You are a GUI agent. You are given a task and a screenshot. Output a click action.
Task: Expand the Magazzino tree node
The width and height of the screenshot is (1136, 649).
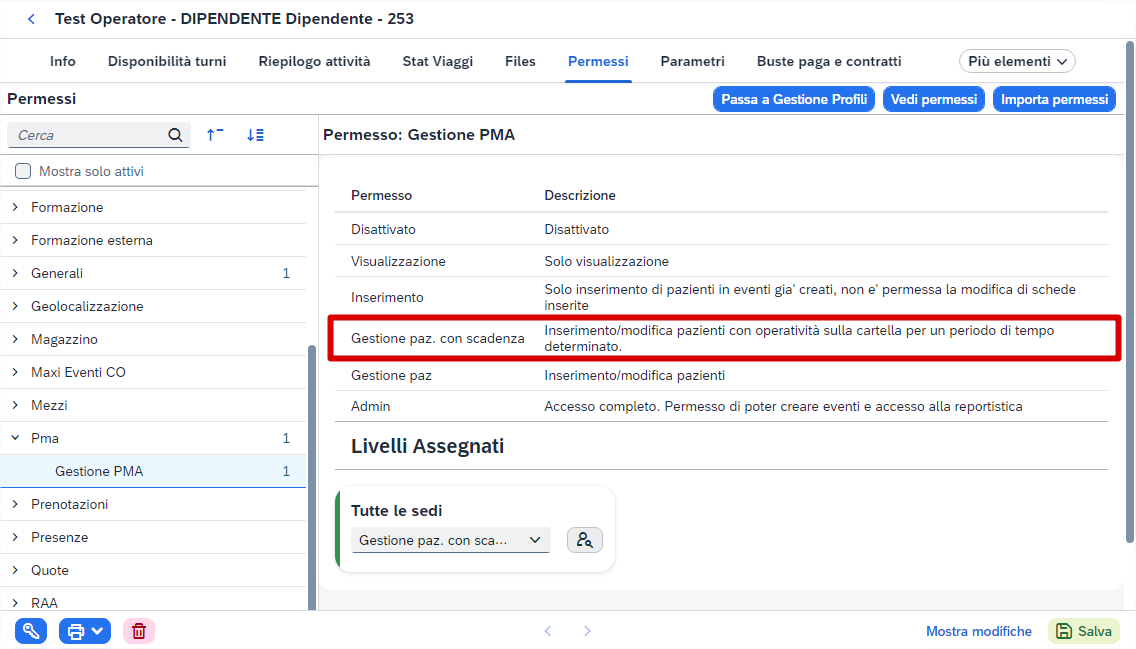(15, 339)
